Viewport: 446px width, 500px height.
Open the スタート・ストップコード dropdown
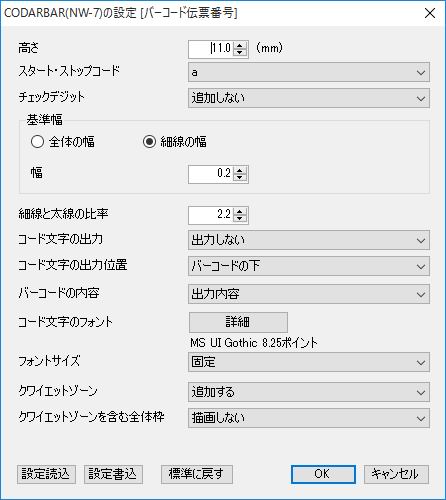pyautogui.click(x=309, y=72)
